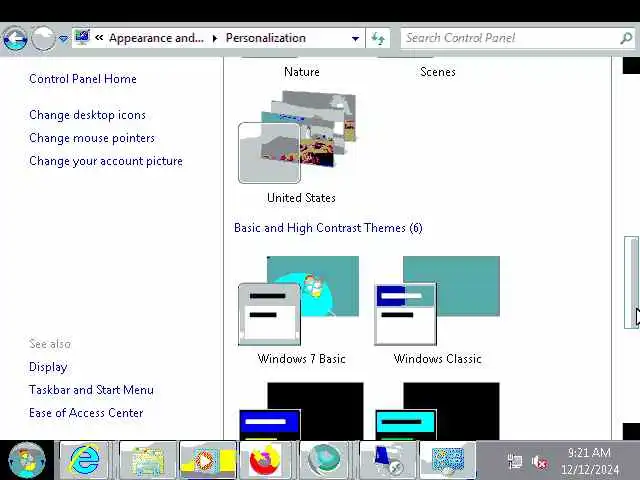Refresh the Control Panel page
Image resolution: width=640 pixels, height=480 pixels.
[x=378, y=38]
